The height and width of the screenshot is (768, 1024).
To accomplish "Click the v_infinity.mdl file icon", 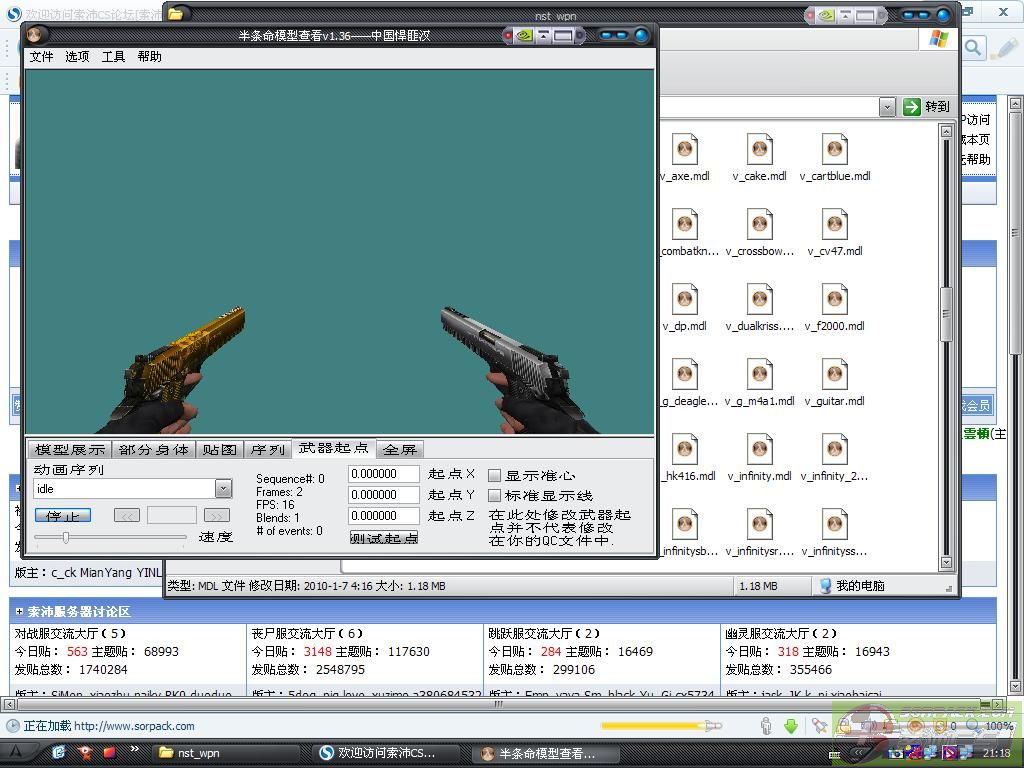I will (x=759, y=450).
